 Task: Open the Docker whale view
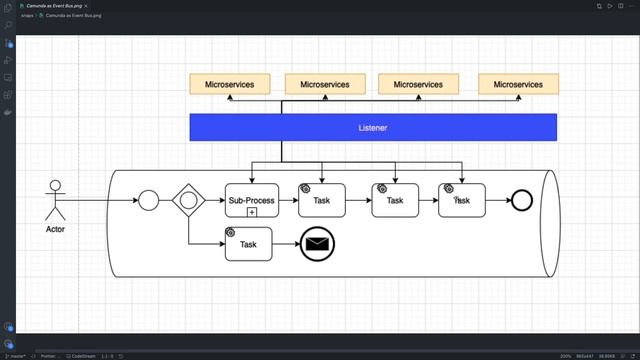tap(8, 112)
